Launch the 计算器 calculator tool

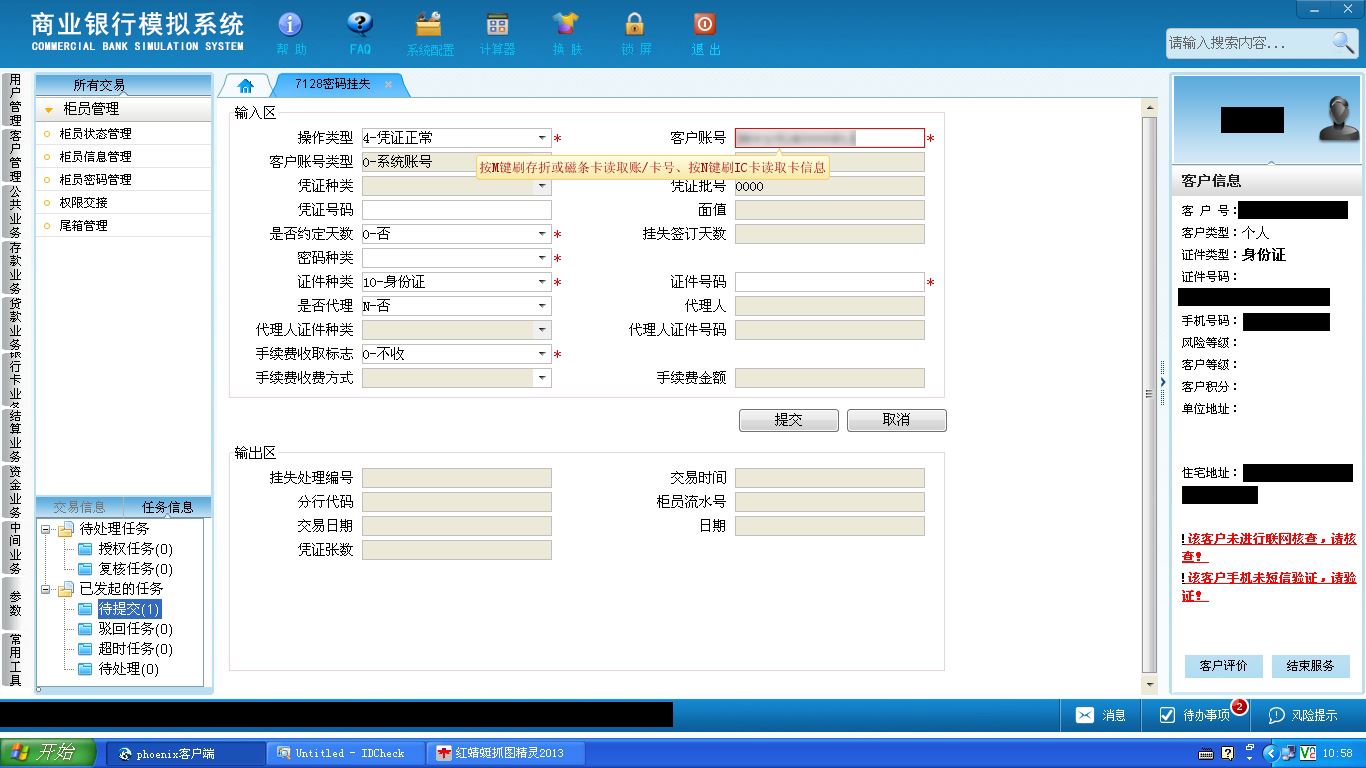pyautogui.click(x=497, y=24)
